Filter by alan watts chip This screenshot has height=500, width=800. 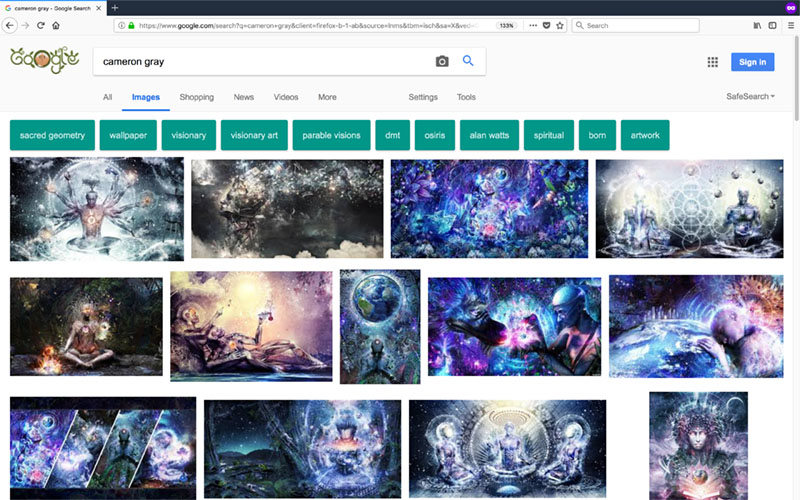[x=489, y=135]
